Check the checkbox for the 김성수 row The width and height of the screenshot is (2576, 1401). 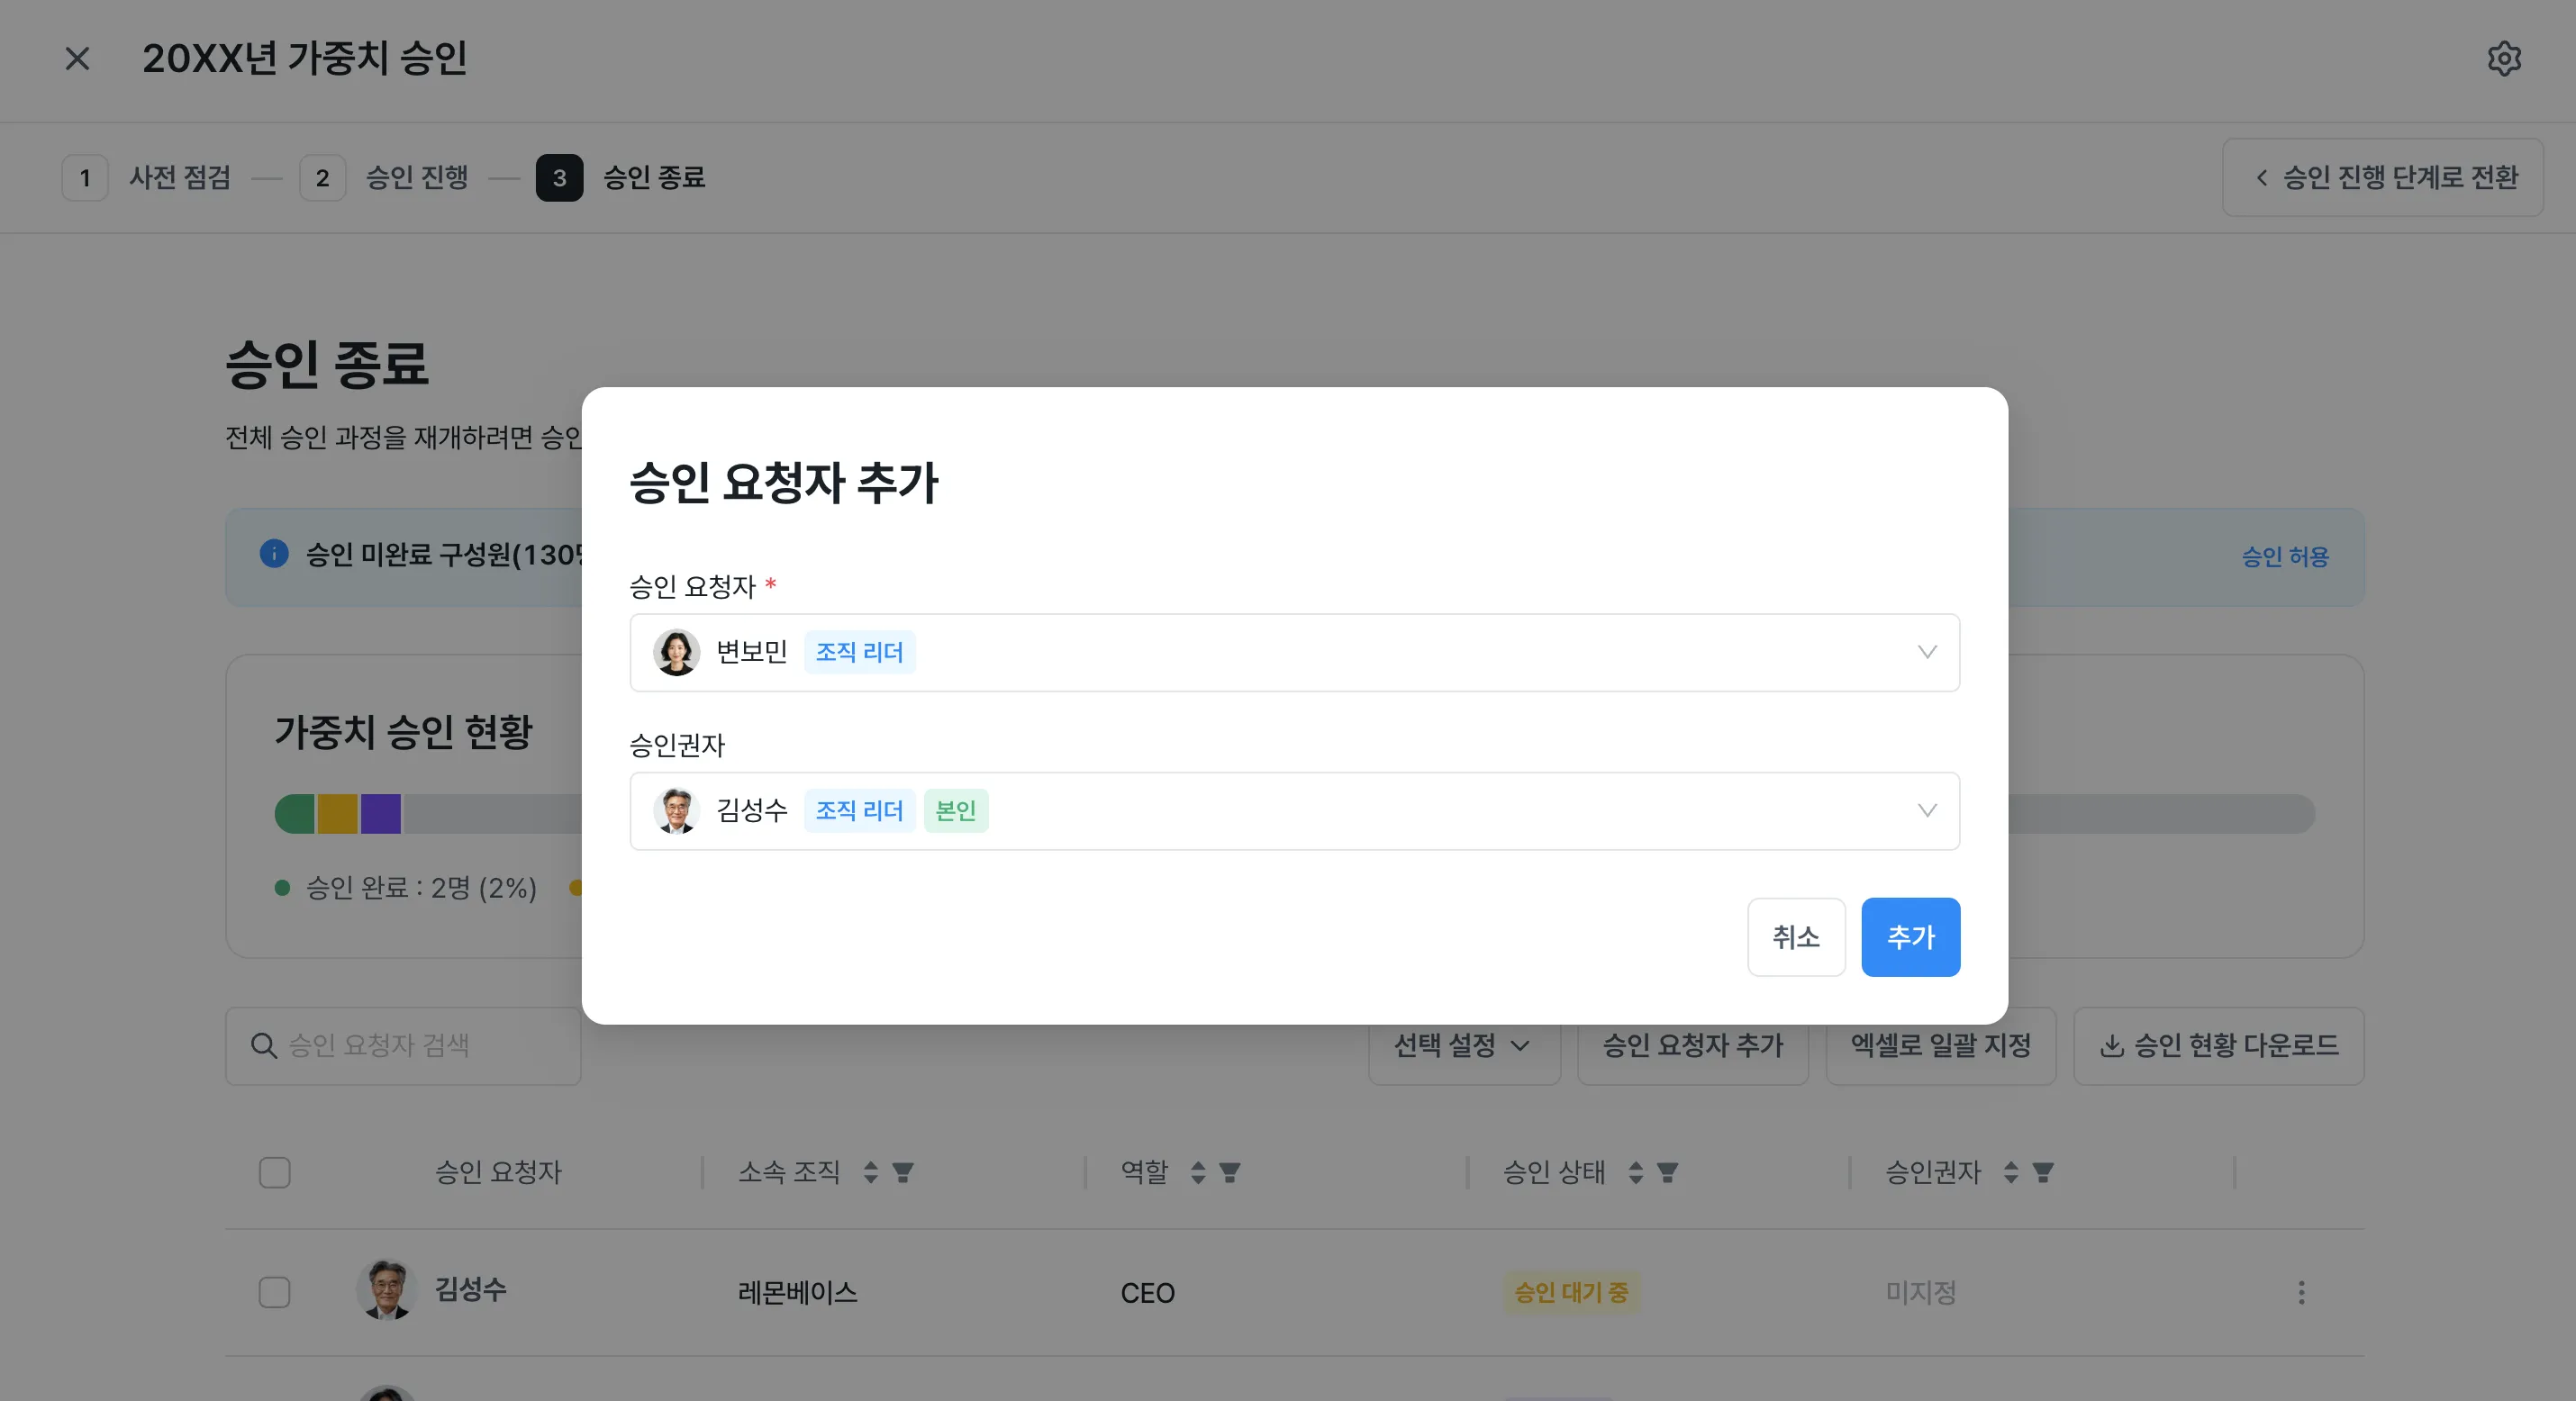(275, 1292)
